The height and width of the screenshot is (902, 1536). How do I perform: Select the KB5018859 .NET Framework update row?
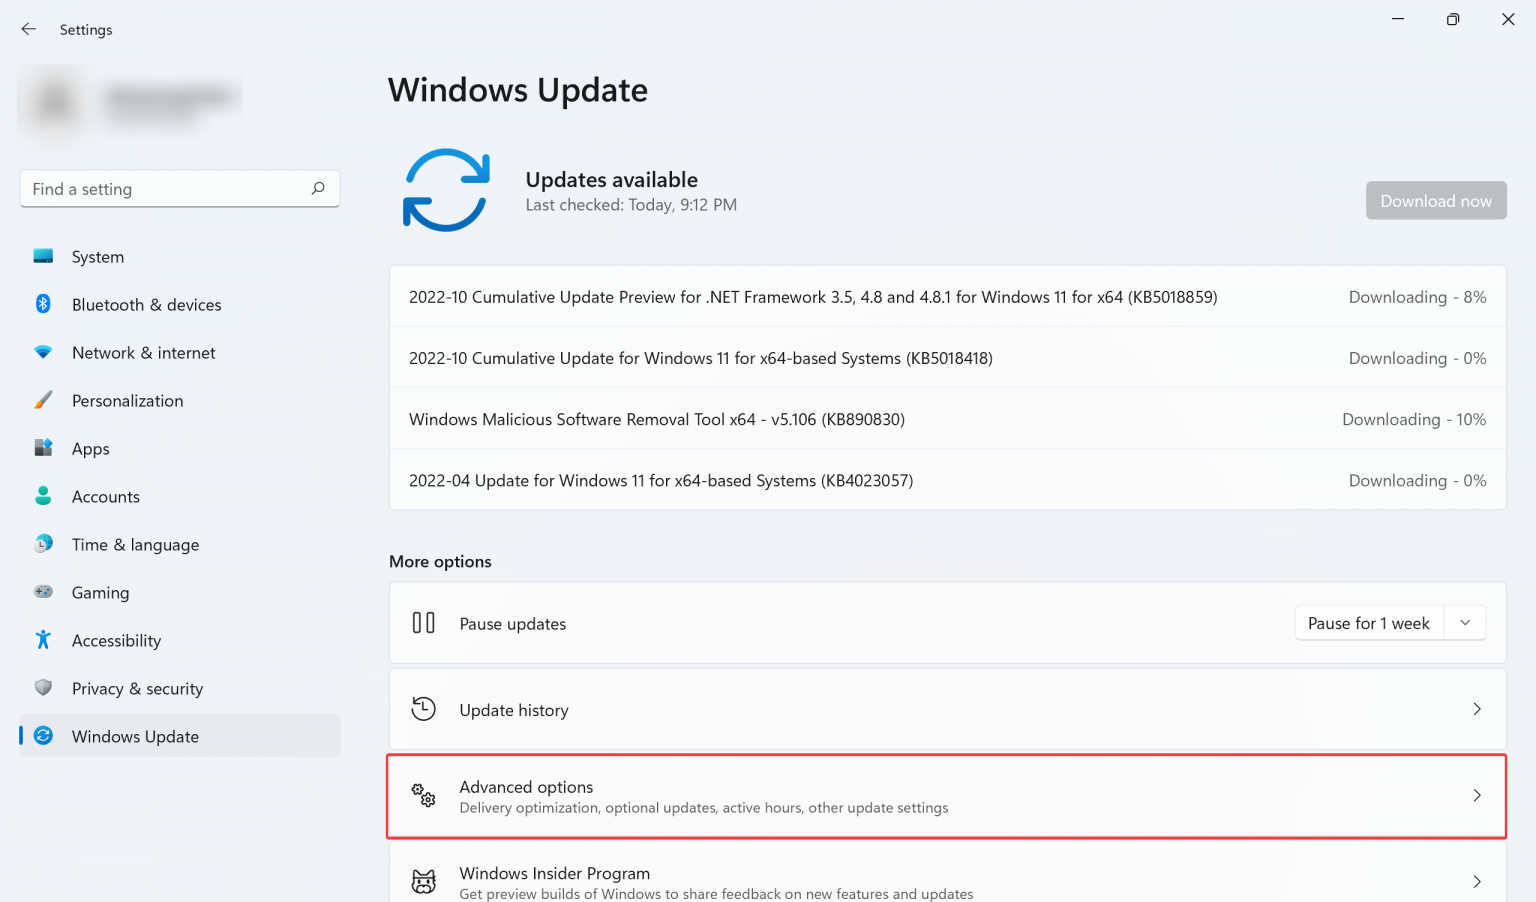[947, 297]
